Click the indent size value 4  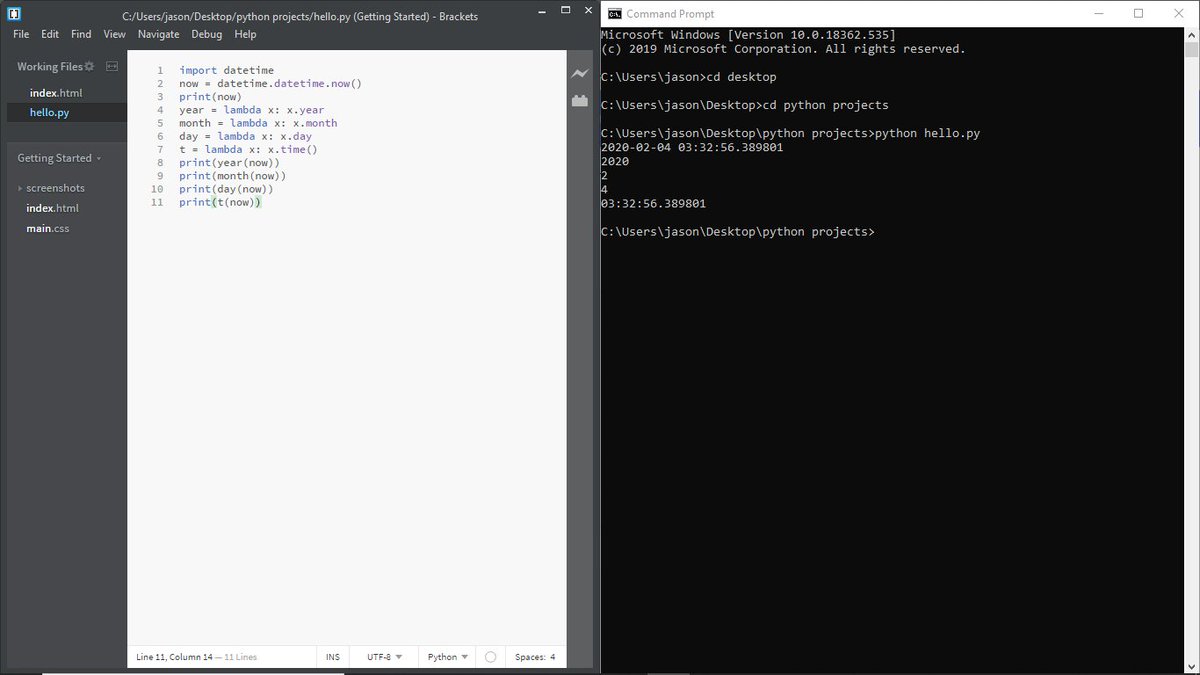click(552, 657)
